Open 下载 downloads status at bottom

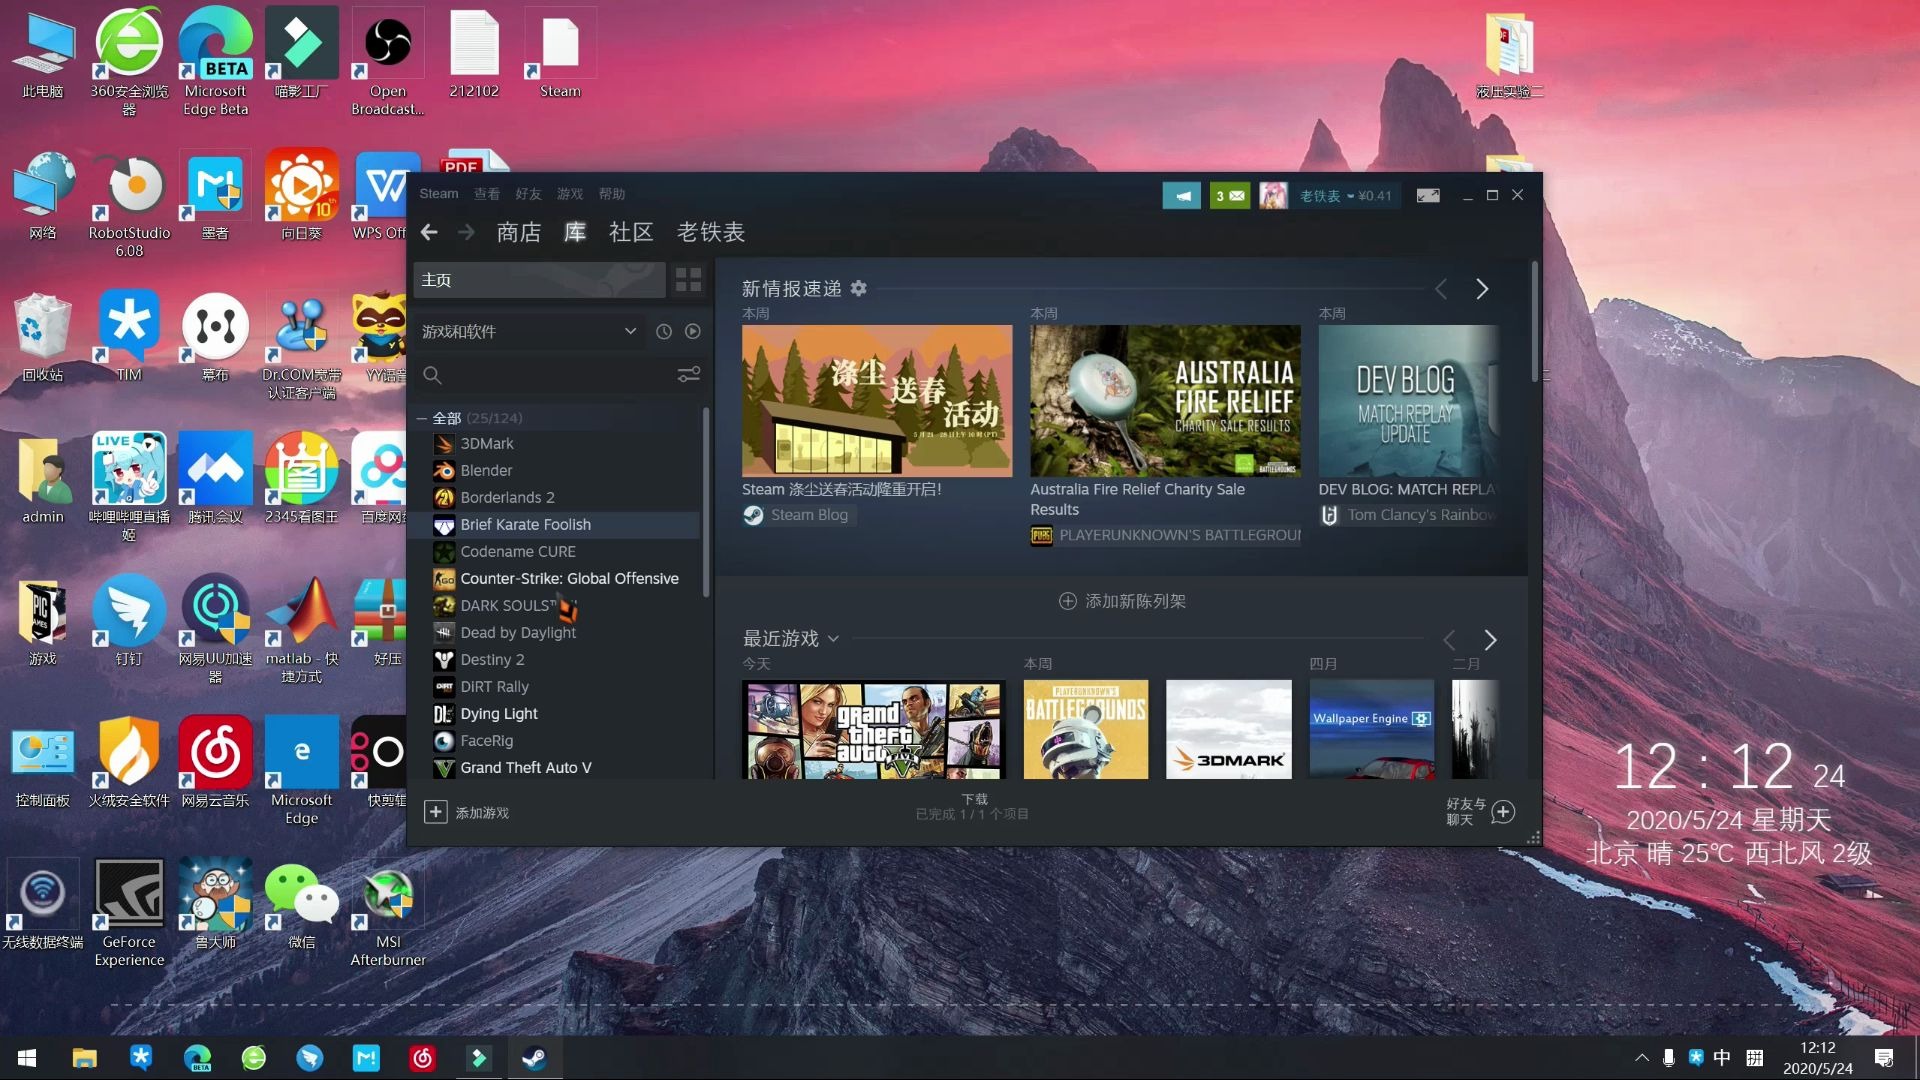pyautogui.click(x=973, y=806)
